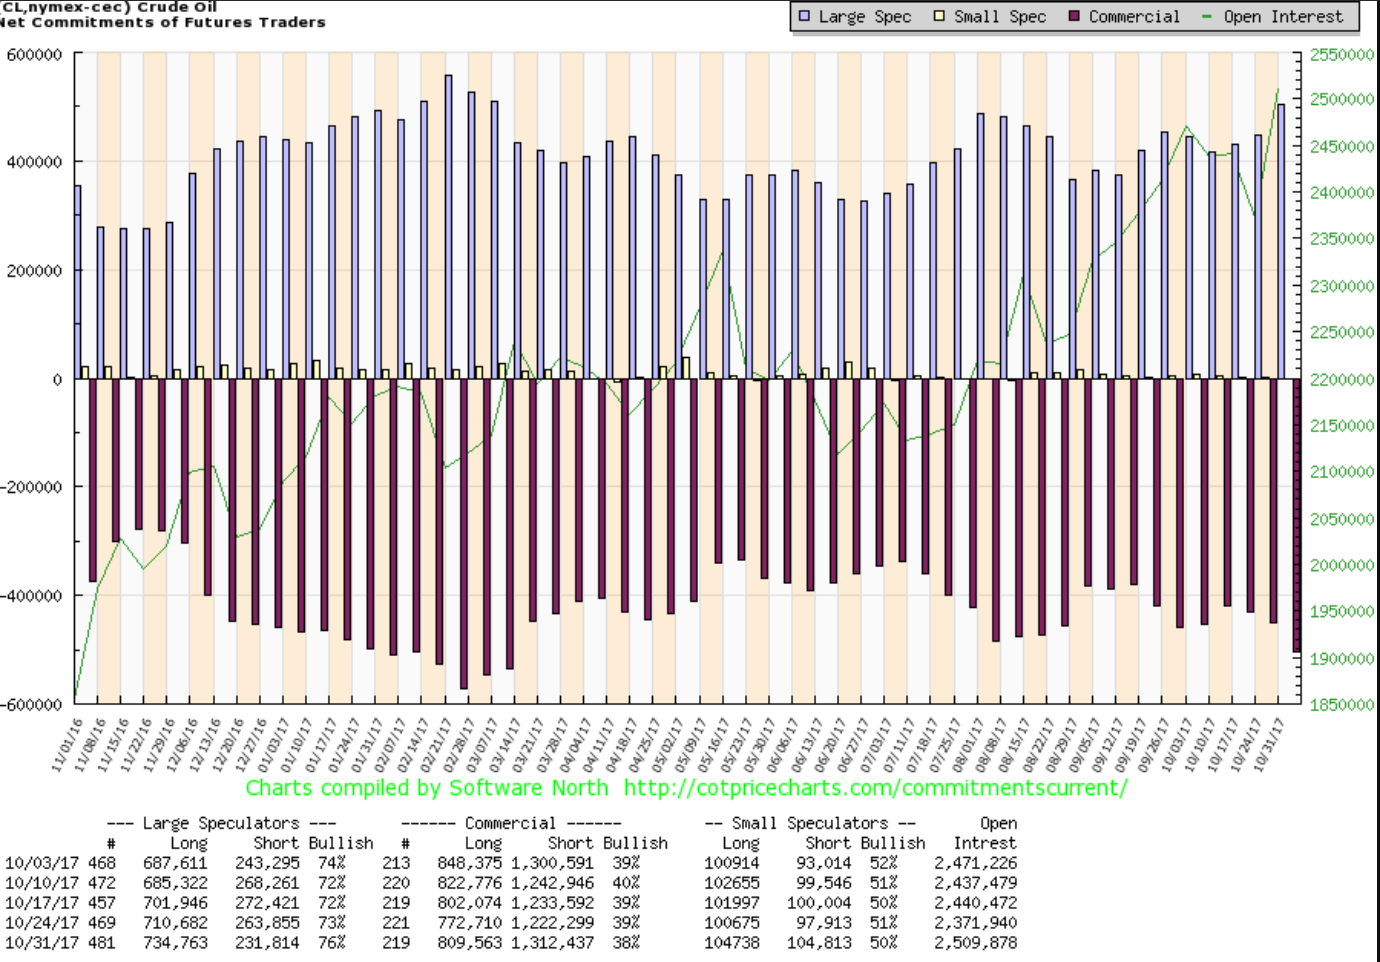Screen dimensions: 1380x962
Task: Click Large Spec short value 231,814
Action: 267,942
